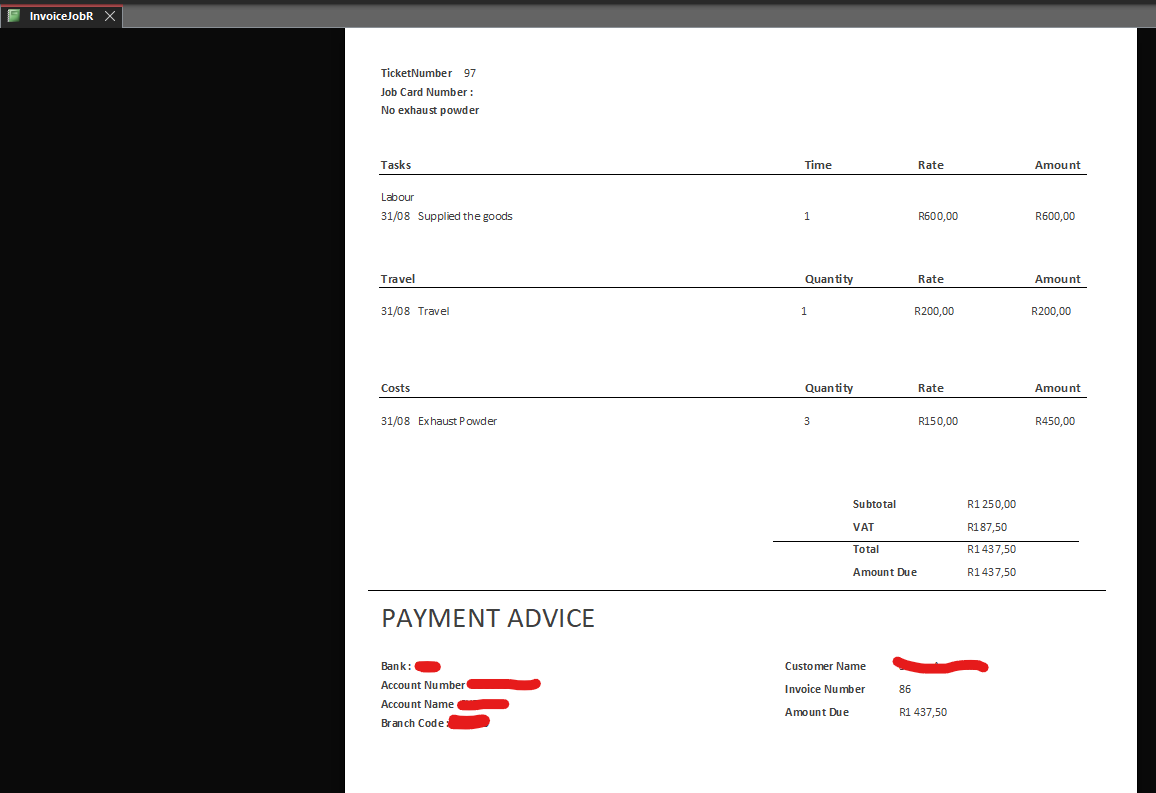Click the quantity 3 for Exhaust Powder
The width and height of the screenshot is (1156, 793).
(x=807, y=421)
